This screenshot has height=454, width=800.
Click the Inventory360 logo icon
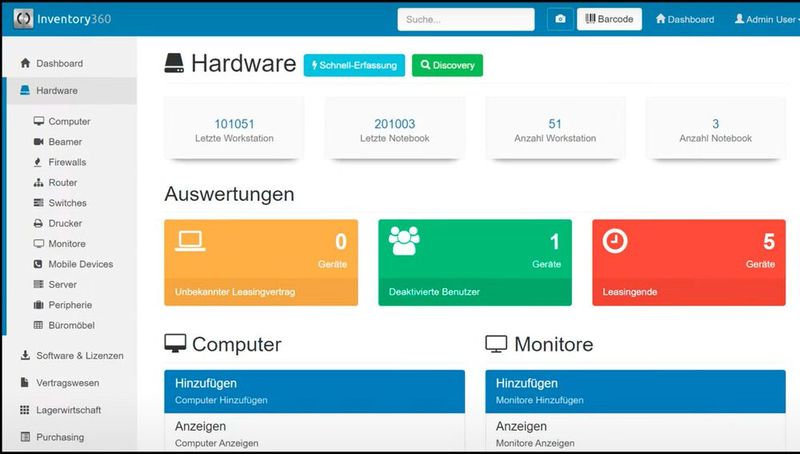pos(23,19)
